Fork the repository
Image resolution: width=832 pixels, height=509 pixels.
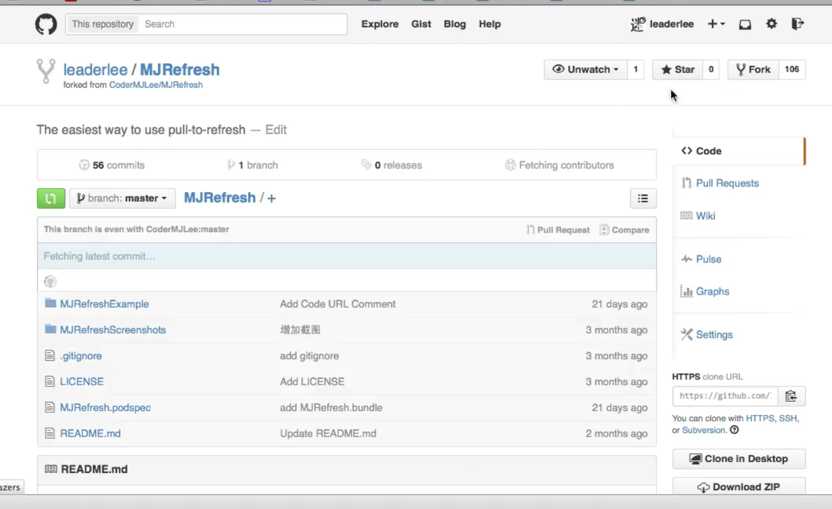click(753, 70)
